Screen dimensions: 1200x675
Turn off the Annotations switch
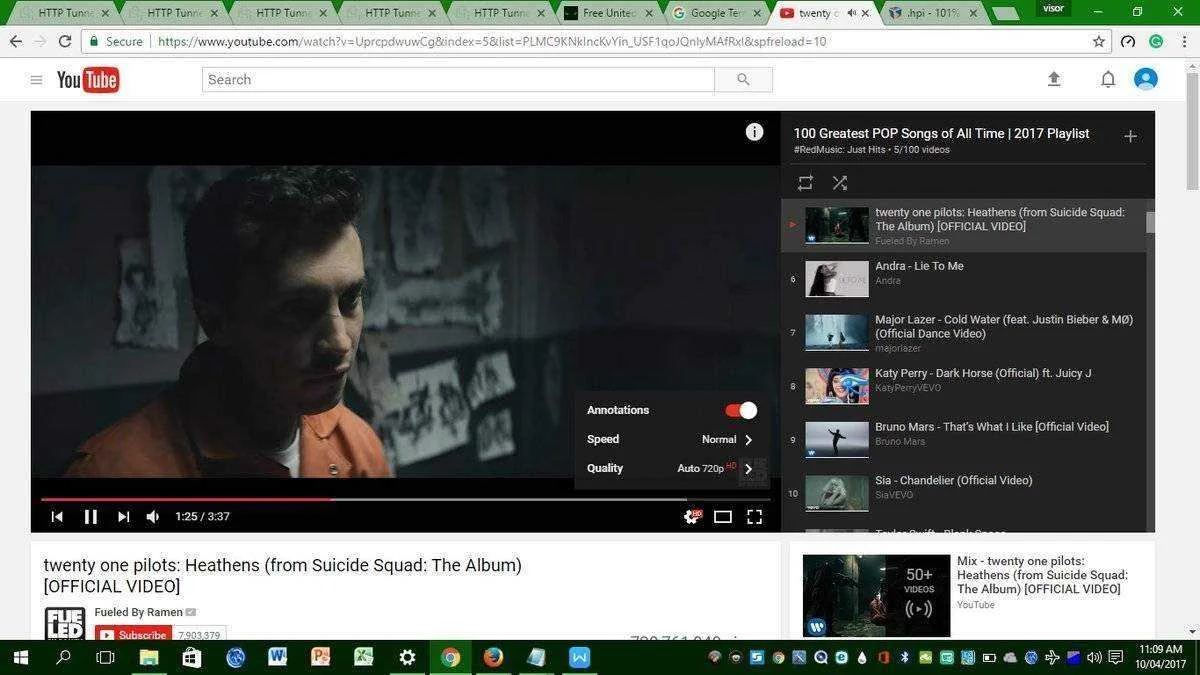(x=741, y=410)
